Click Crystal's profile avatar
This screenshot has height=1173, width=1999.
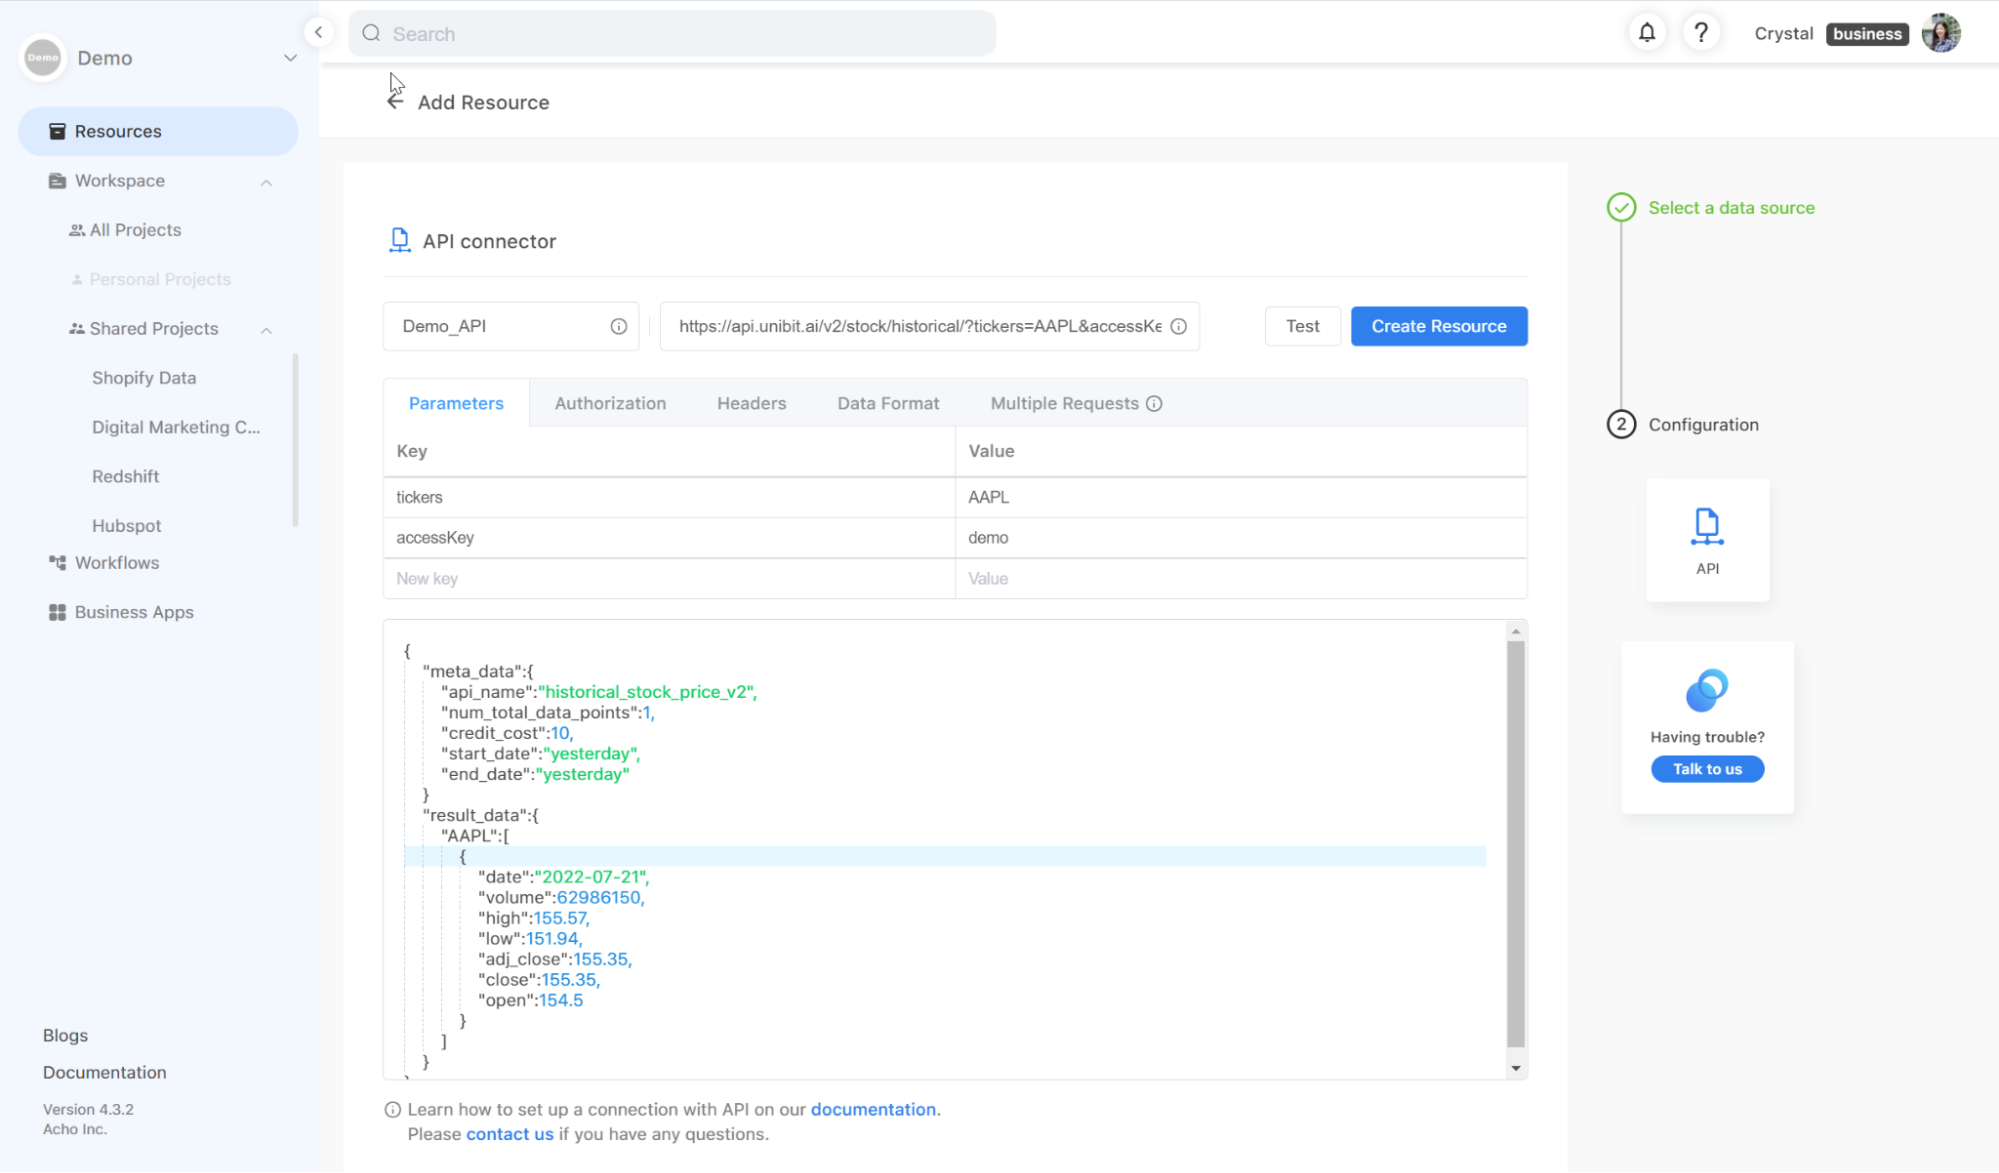(x=1941, y=33)
